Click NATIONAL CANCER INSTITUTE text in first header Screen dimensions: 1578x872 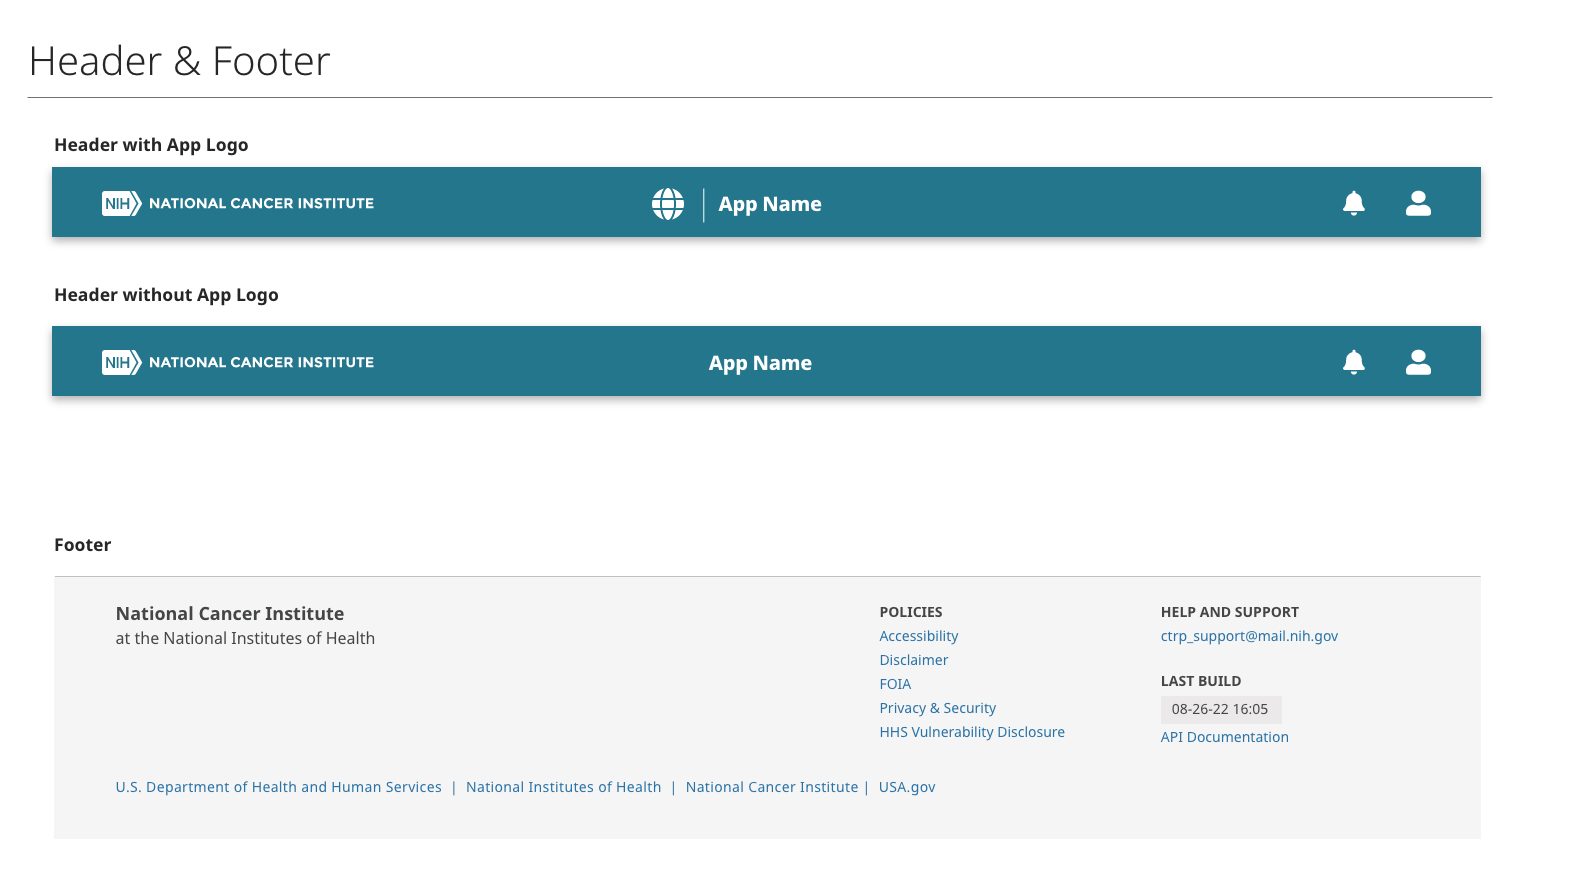(262, 203)
